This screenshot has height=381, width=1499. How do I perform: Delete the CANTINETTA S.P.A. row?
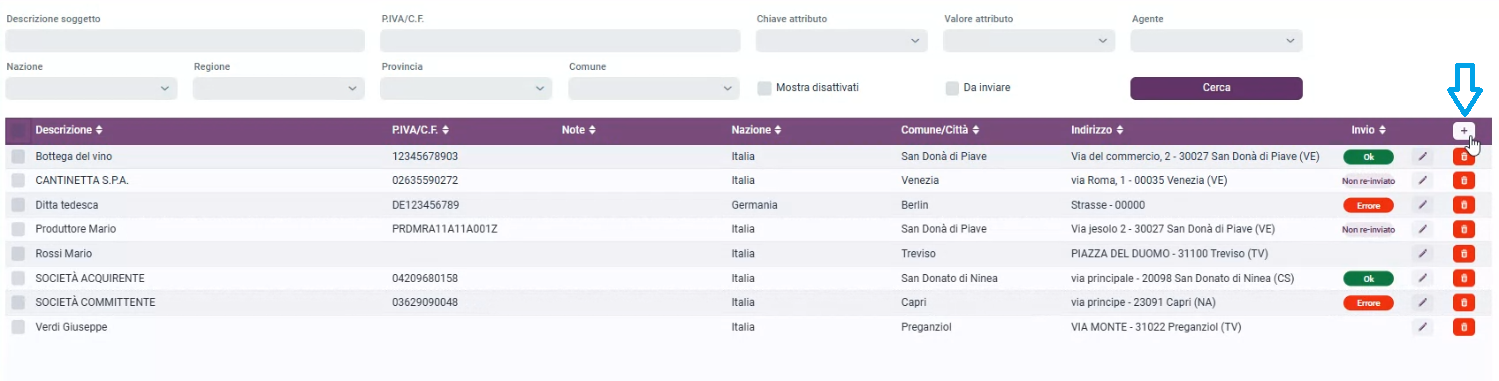point(1464,181)
